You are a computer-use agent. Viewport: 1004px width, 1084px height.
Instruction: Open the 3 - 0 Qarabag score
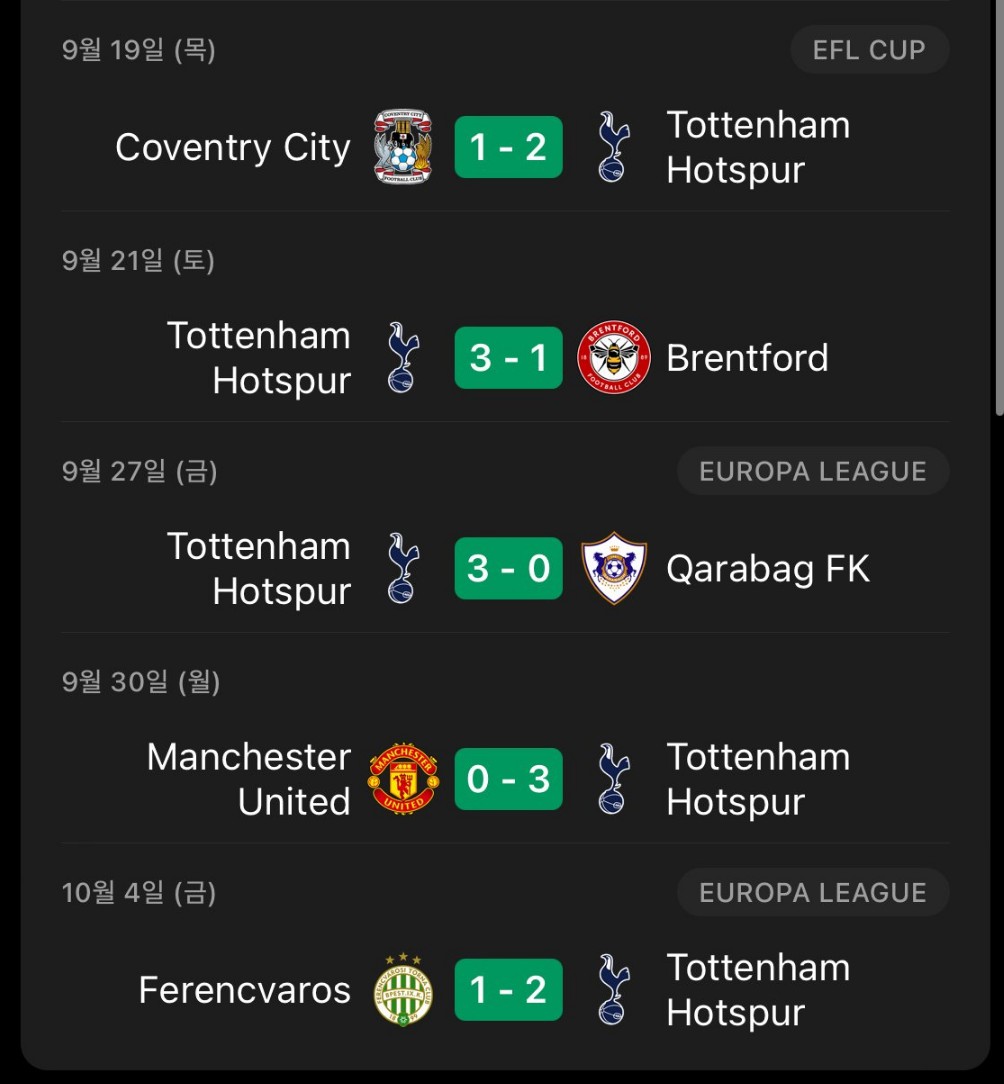(x=508, y=568)
